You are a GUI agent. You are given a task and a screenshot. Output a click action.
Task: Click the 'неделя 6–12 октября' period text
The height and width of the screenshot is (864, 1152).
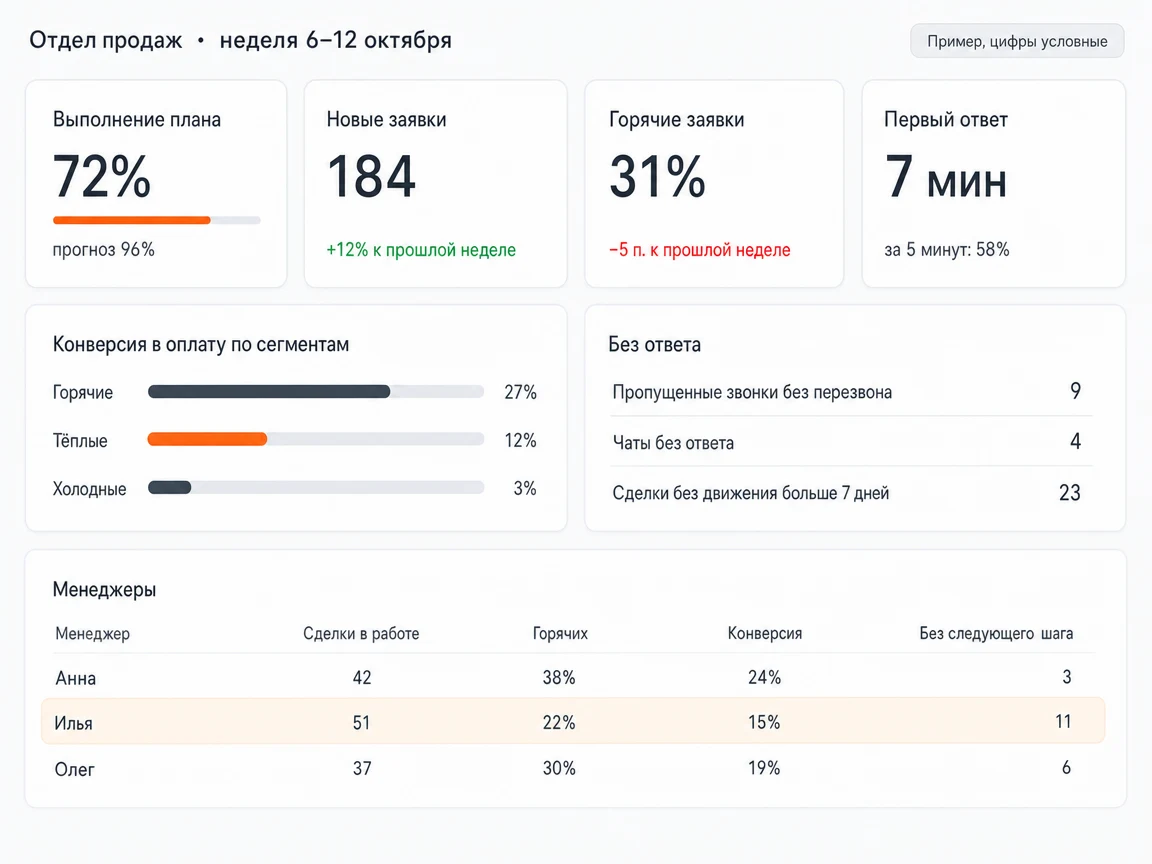point(336,40)
